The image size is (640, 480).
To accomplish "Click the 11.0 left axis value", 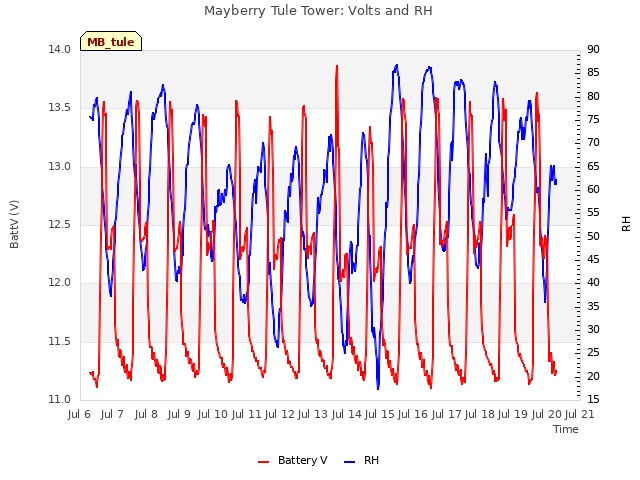I will pyautogui.click(x=60, y=399).
